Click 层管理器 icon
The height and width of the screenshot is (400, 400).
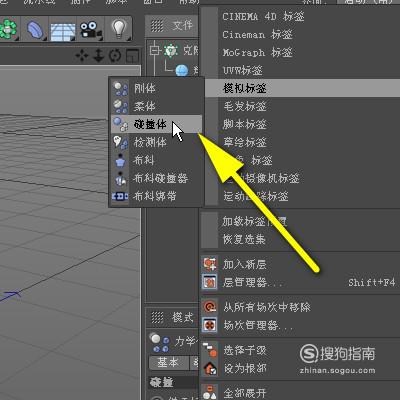(x=210, y=282)
